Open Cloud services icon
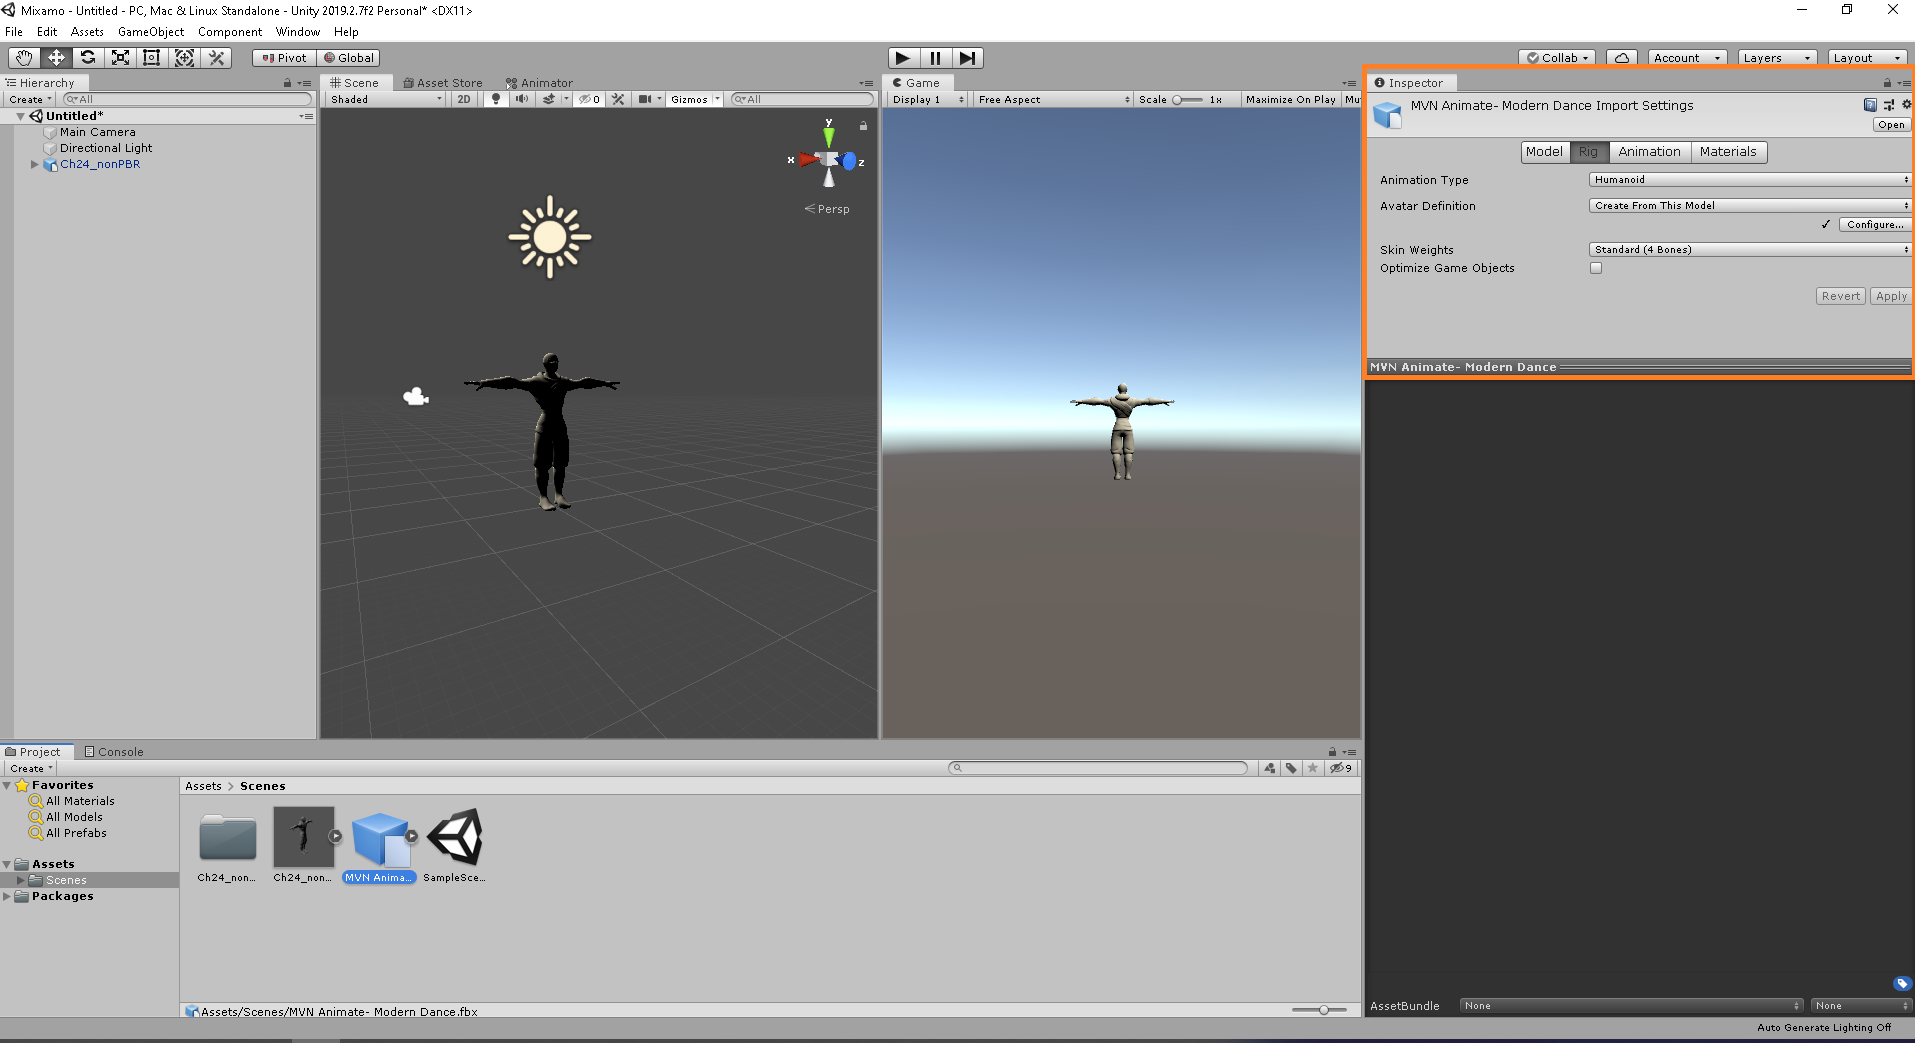 1622,58
